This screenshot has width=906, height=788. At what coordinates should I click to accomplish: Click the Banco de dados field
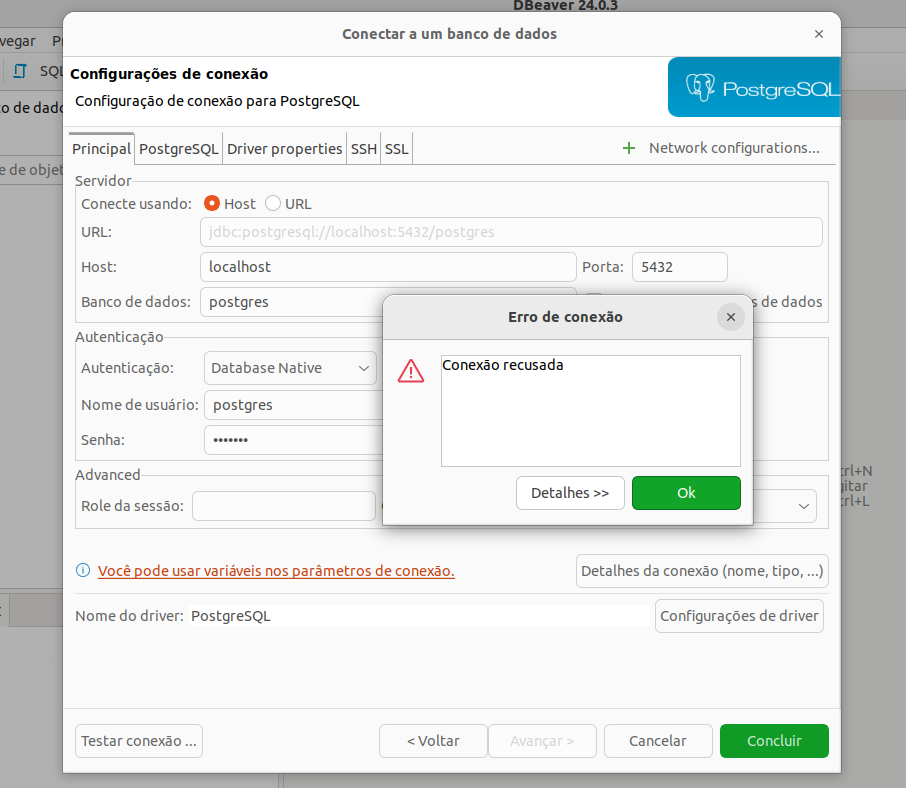pos(292,302)
